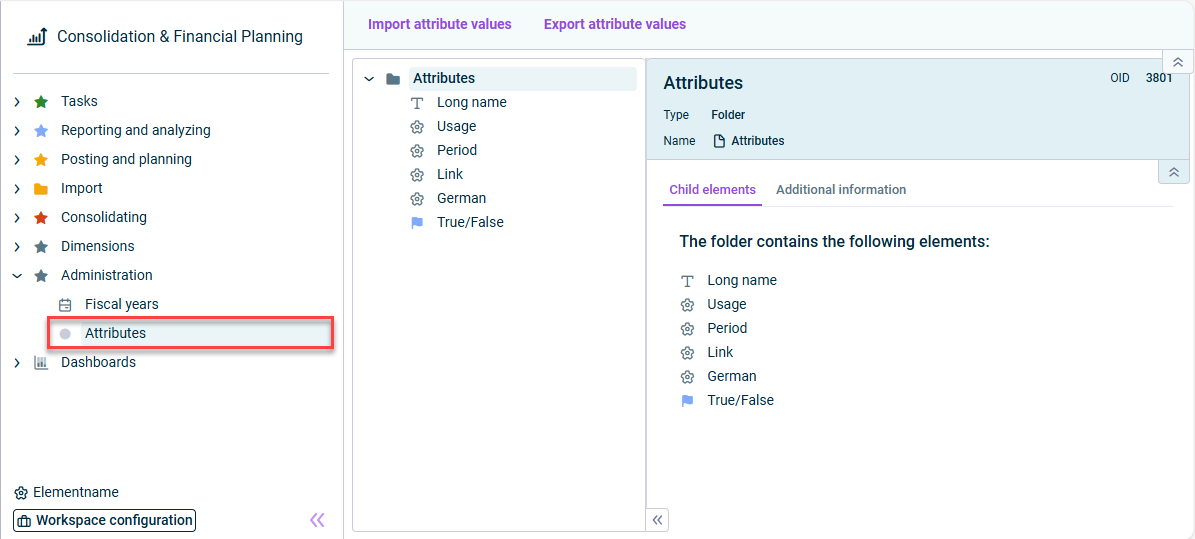Click the red star icon beside Consolidating
The height and width of the screenshot is (539, 1195).
click(x=41, y=218)
